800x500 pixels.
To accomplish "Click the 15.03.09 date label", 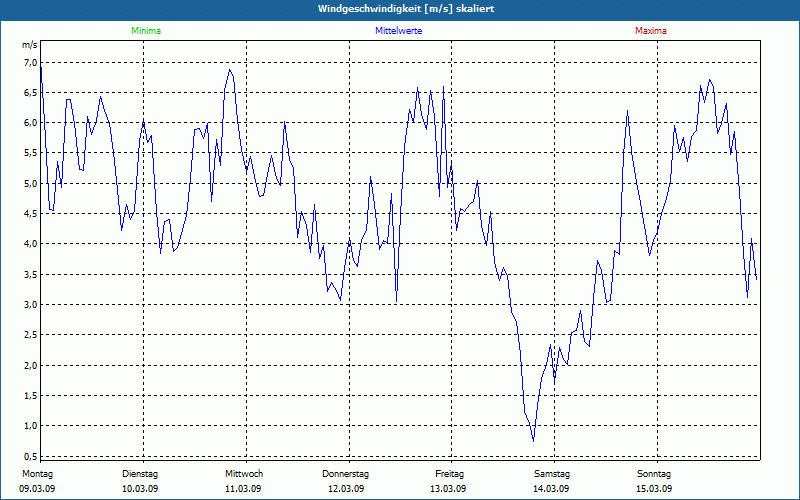I will pyautogui.click(x=654, y=489).
